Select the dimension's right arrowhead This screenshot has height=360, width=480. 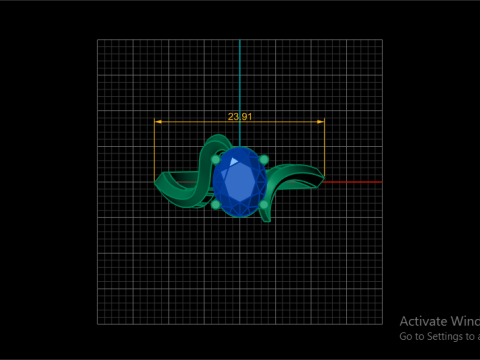pos(320,122)
